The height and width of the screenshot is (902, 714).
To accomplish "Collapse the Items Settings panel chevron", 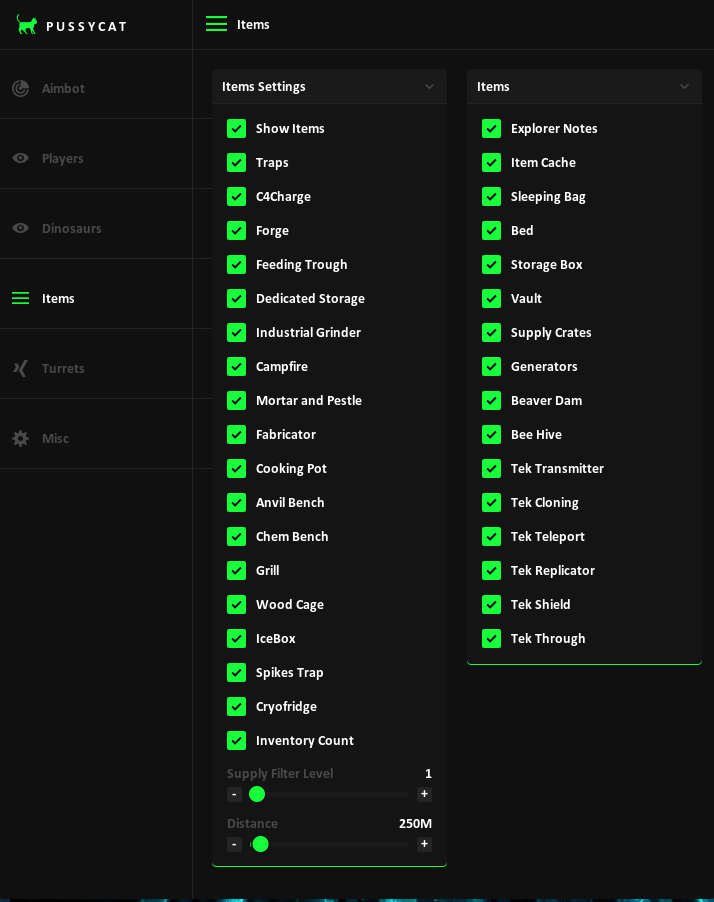I will pyautogui.click(x=430, y=86).
